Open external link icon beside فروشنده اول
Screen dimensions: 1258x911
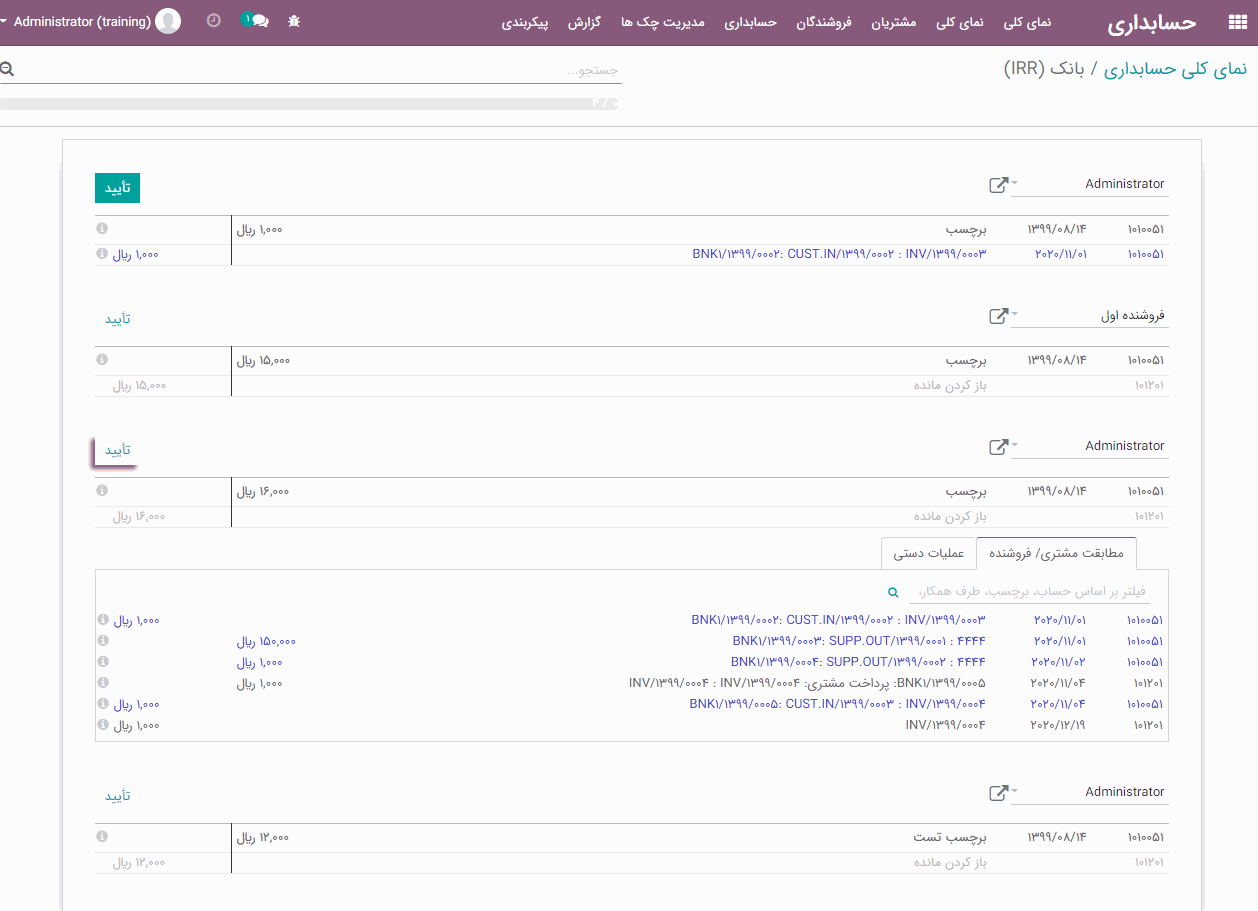[998, 316]
